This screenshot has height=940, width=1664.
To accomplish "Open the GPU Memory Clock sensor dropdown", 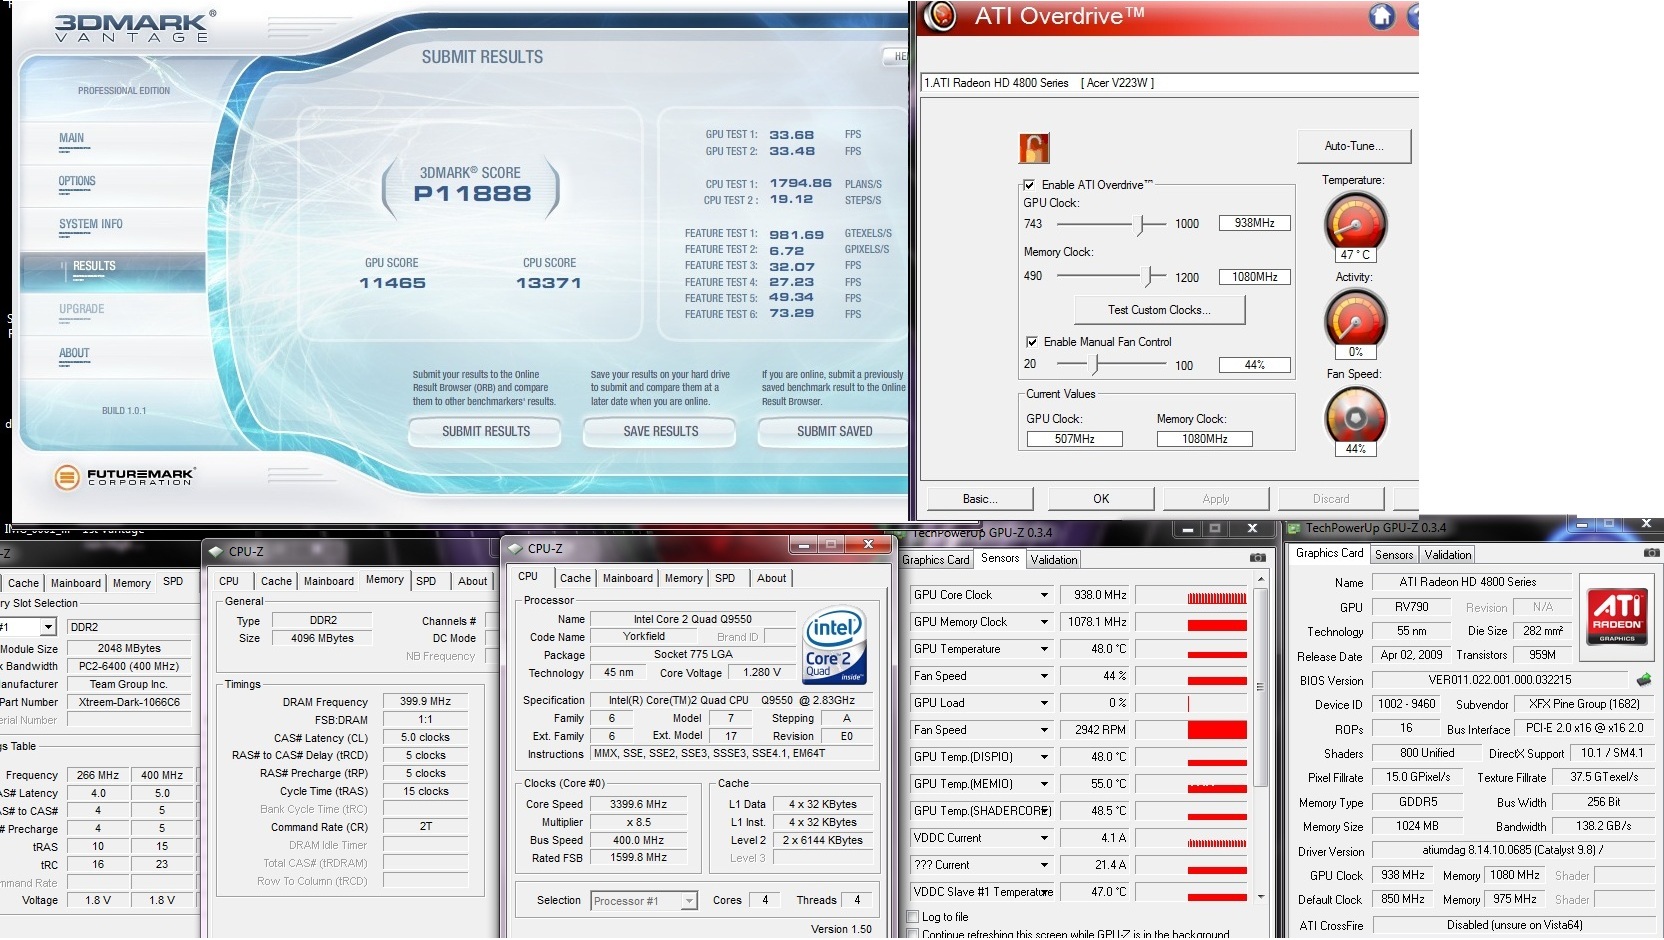I will (1044, 622).
